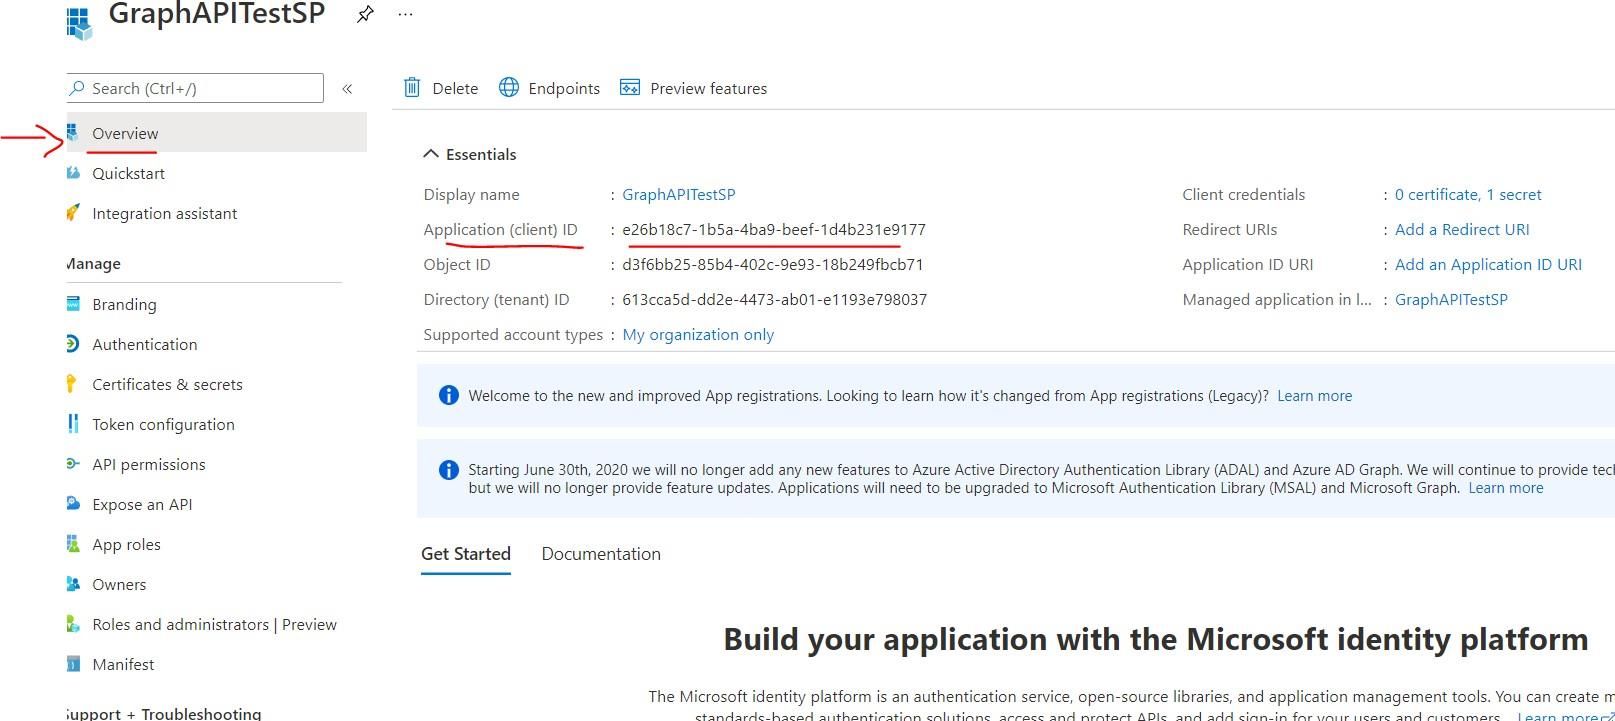Go to API permissions
The width and height of the screenshot is (1615, 721).
[x=148, y=464]
